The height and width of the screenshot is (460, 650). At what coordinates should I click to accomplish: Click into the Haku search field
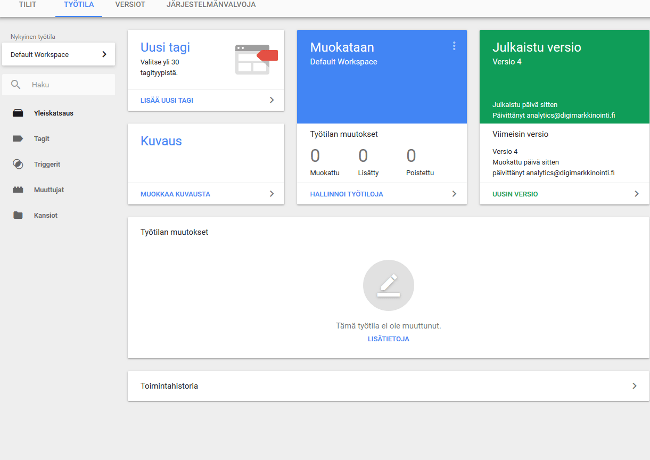(x=58, y=85)
